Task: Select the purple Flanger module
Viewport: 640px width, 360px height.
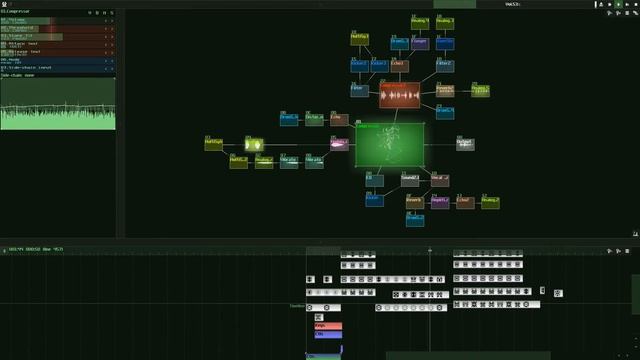Action: 420,44
